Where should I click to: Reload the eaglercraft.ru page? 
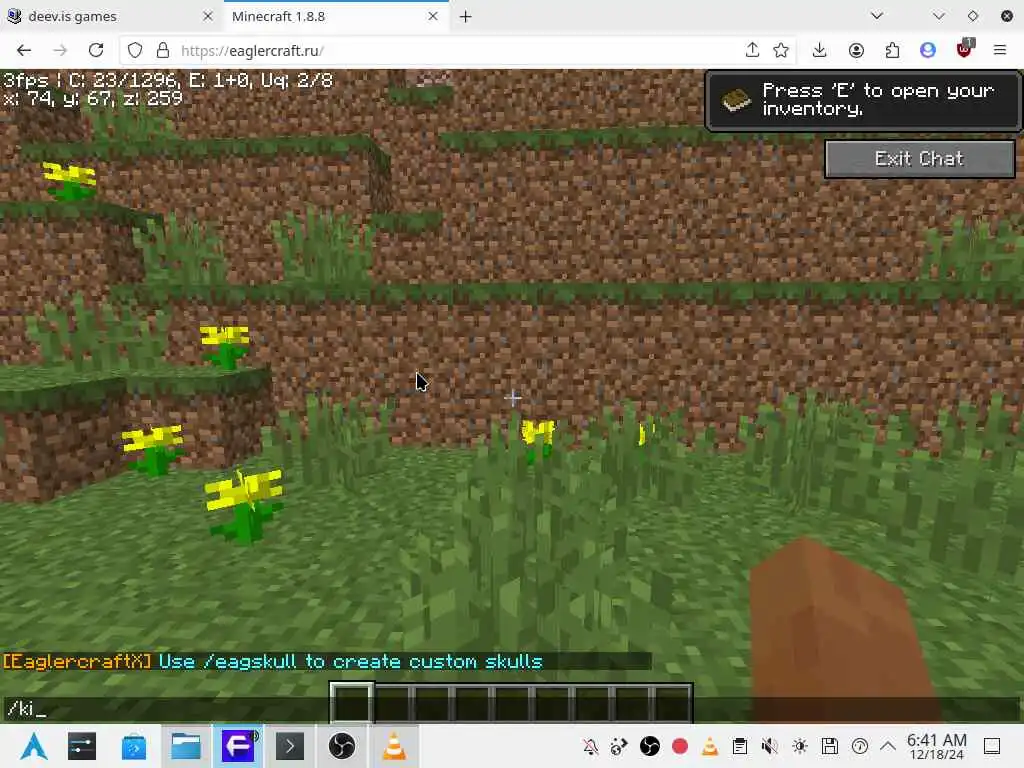coord(96,50)
